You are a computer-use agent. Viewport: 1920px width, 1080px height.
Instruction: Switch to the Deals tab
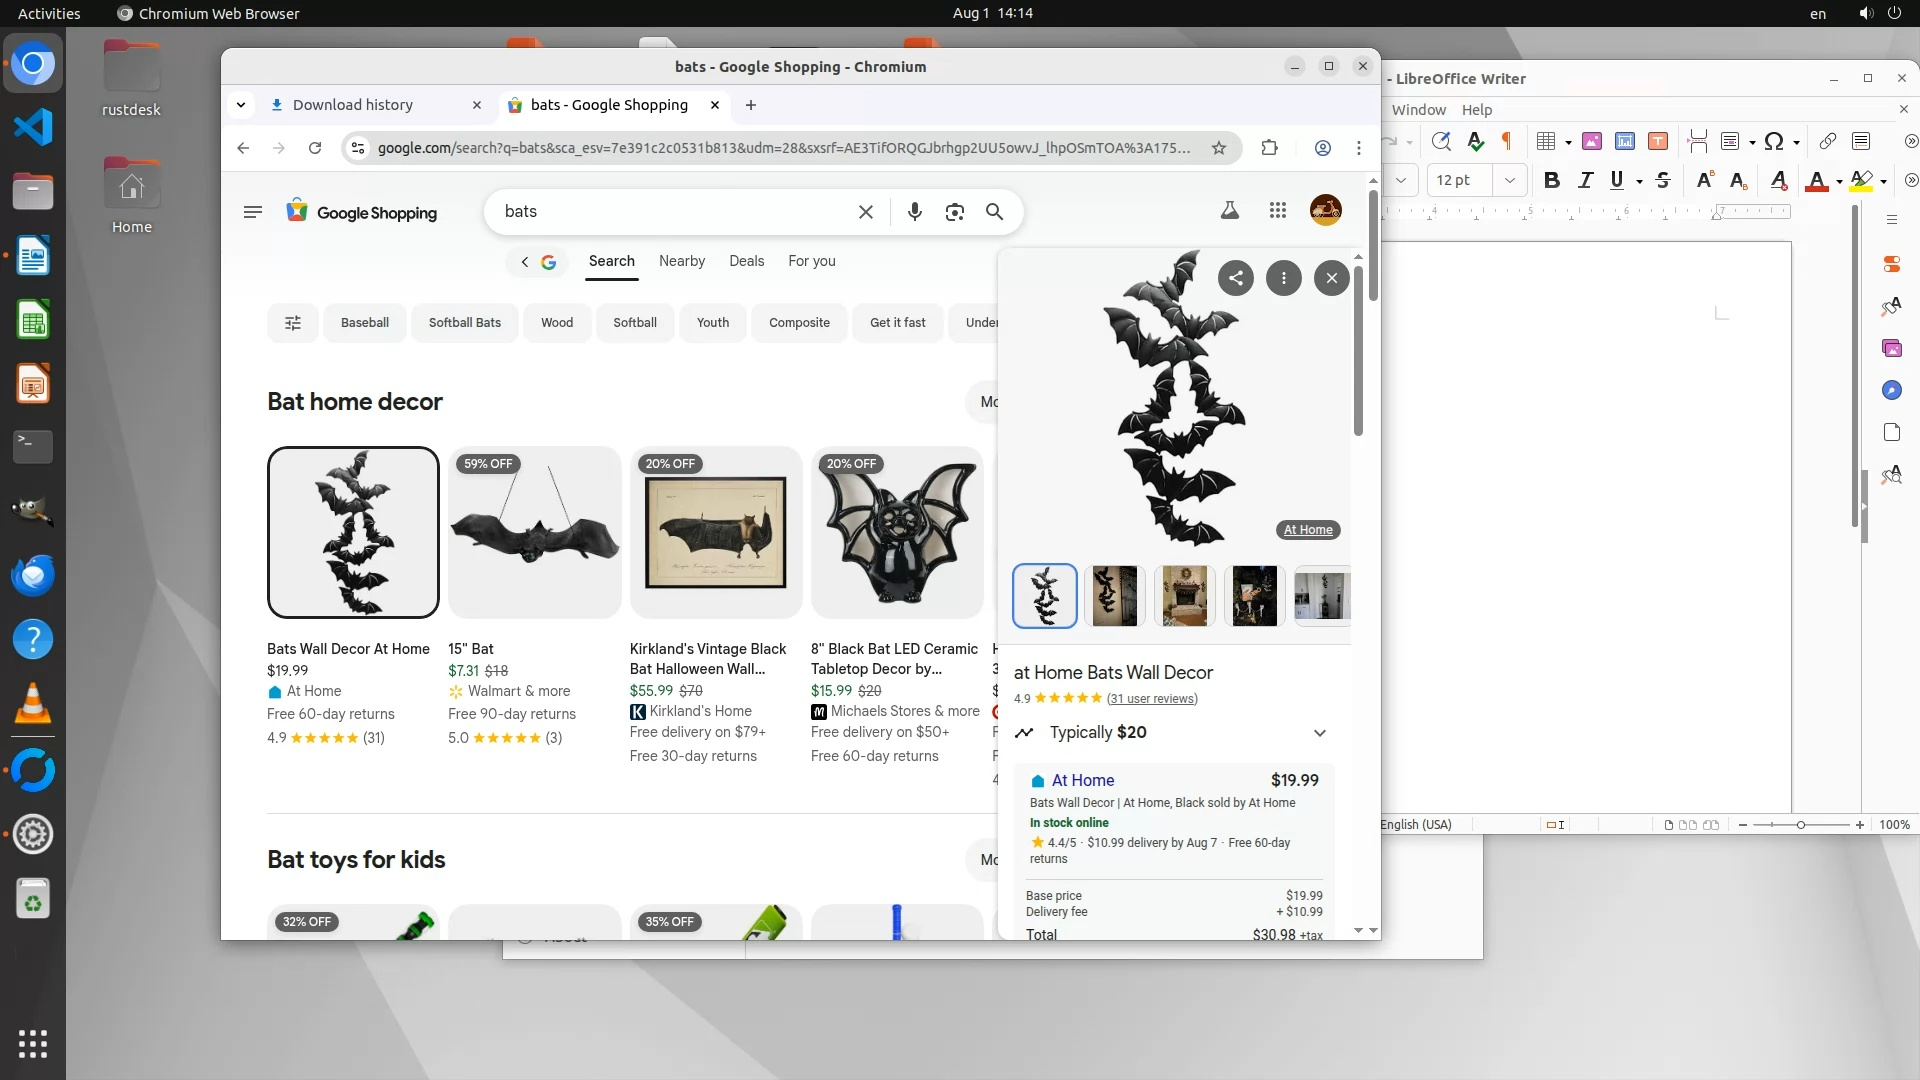click(x=746, y=261)
